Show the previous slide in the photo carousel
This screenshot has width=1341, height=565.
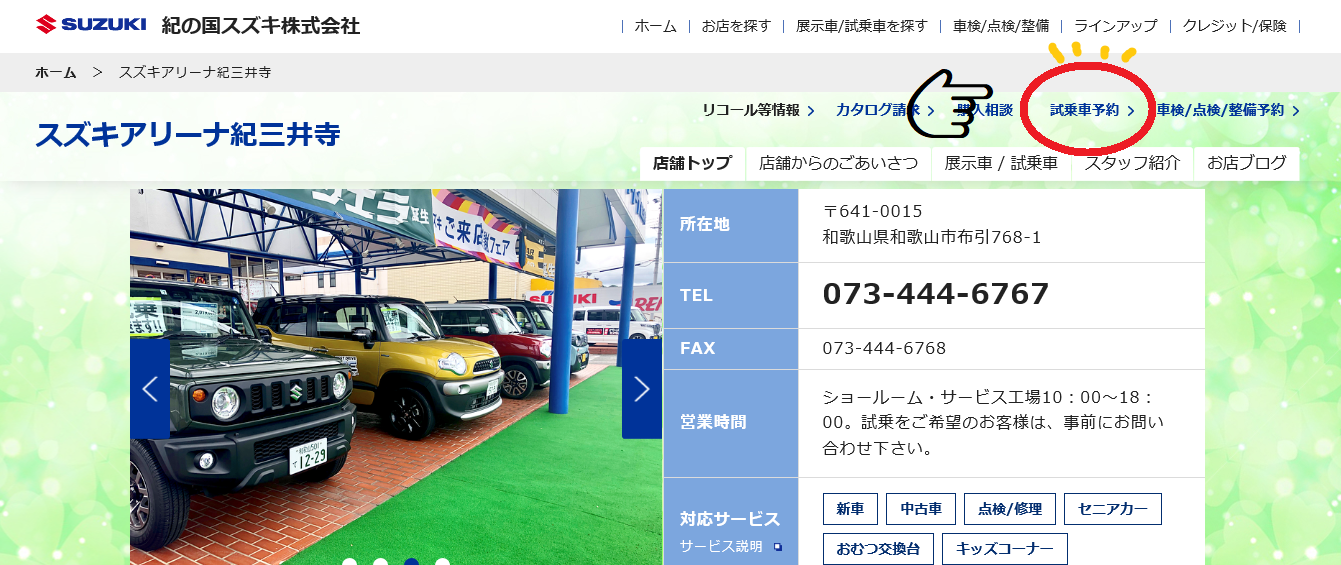tap(150, 389)
